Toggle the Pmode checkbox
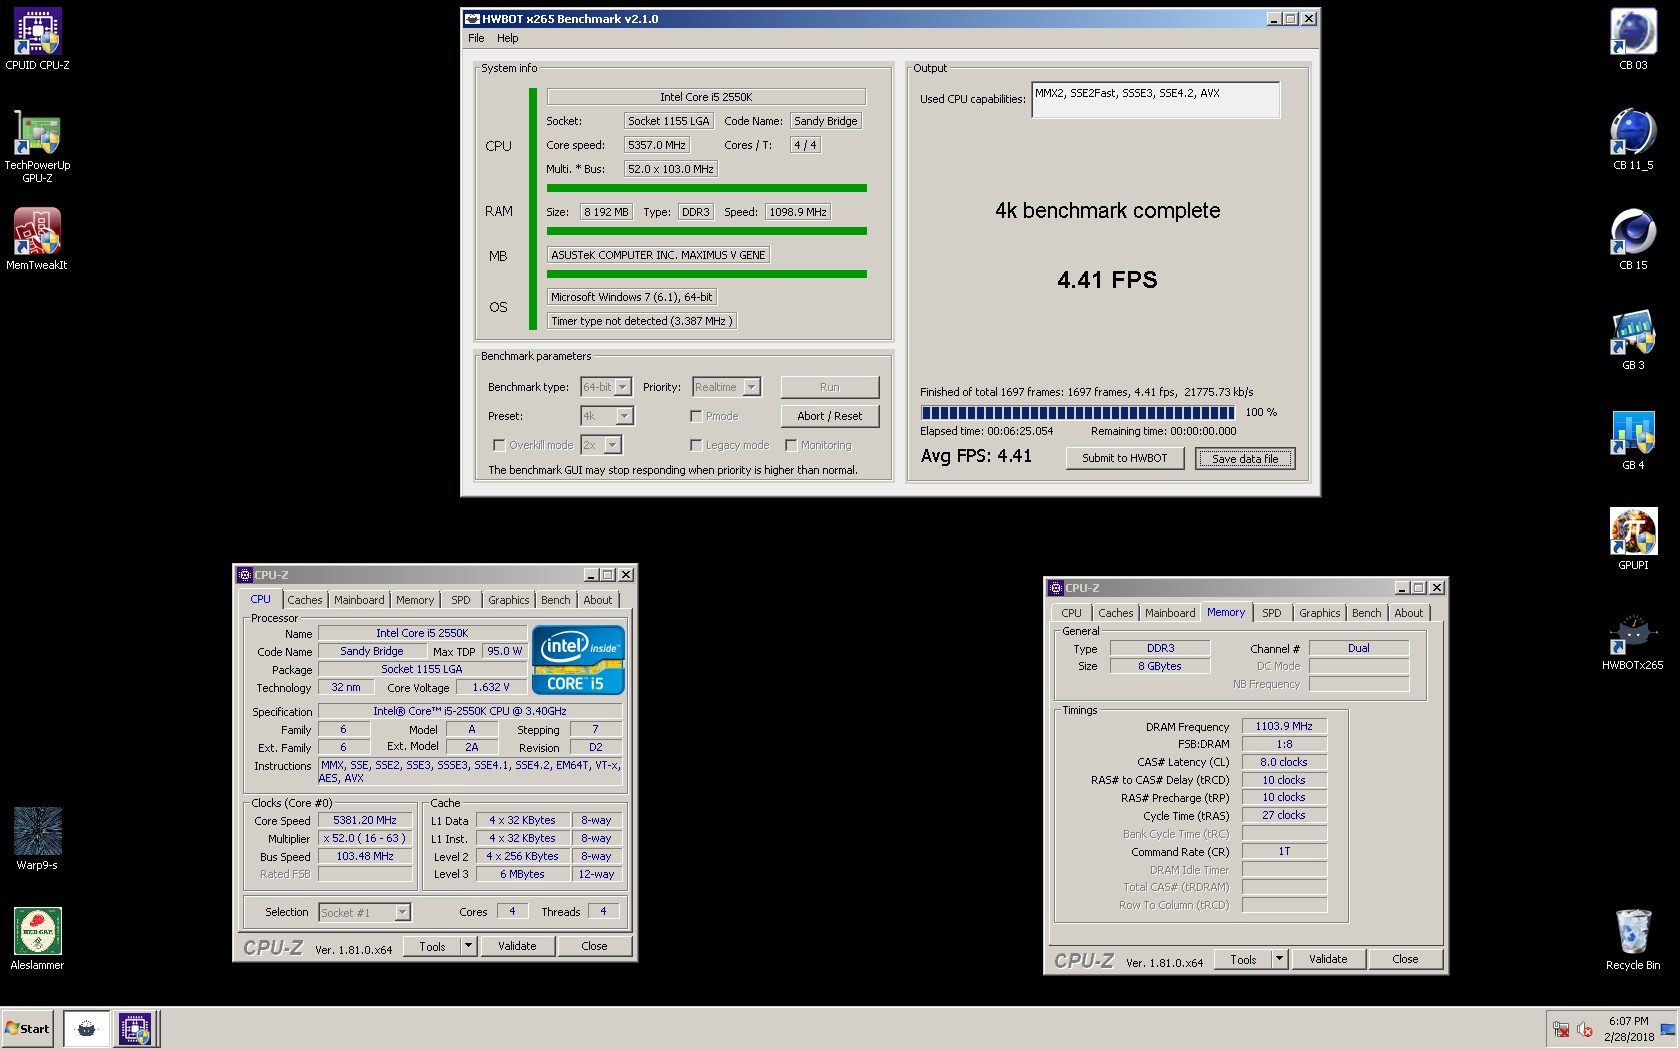This screenshot has width=1680, height=1050. (x=696, y=416)
